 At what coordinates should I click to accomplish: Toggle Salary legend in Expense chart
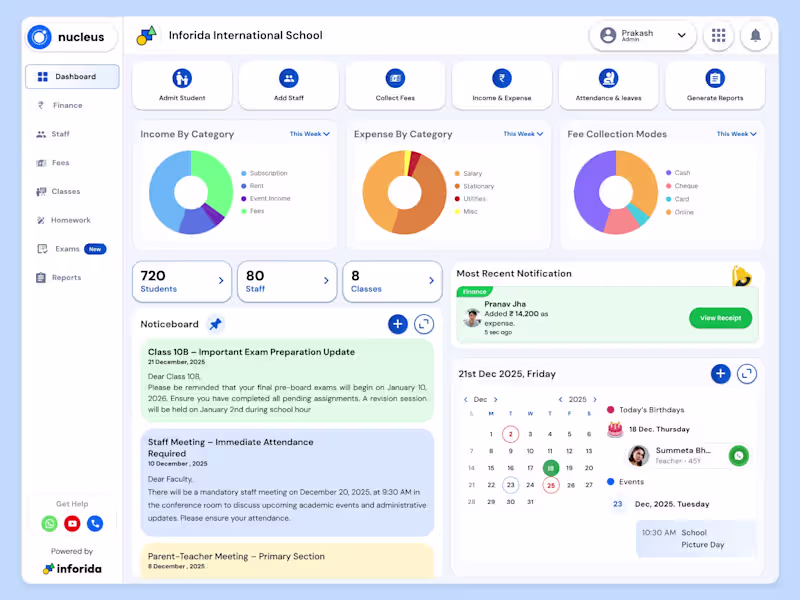click(x=468, y=173)
